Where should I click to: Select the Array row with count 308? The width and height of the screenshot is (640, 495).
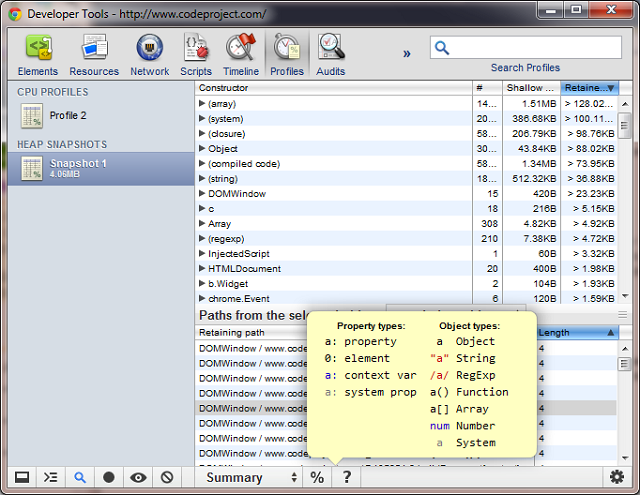[x=406, y=224]
